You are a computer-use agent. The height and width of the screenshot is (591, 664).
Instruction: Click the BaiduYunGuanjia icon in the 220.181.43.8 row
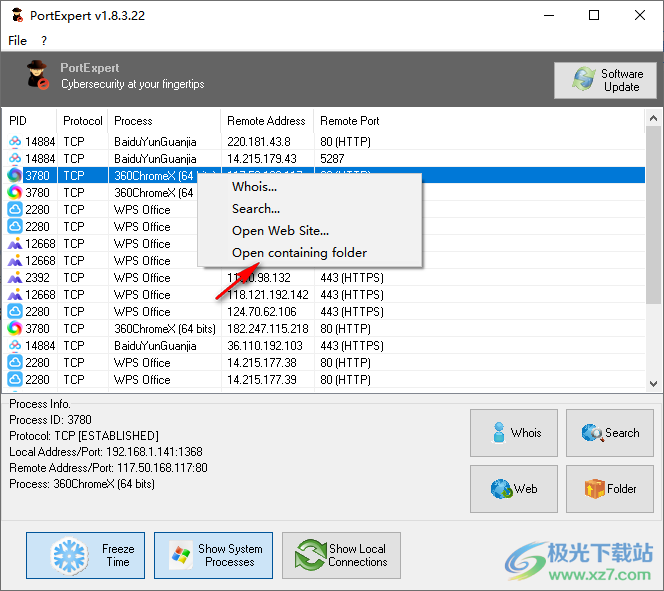pyautogui.click(x=15, y=141)
